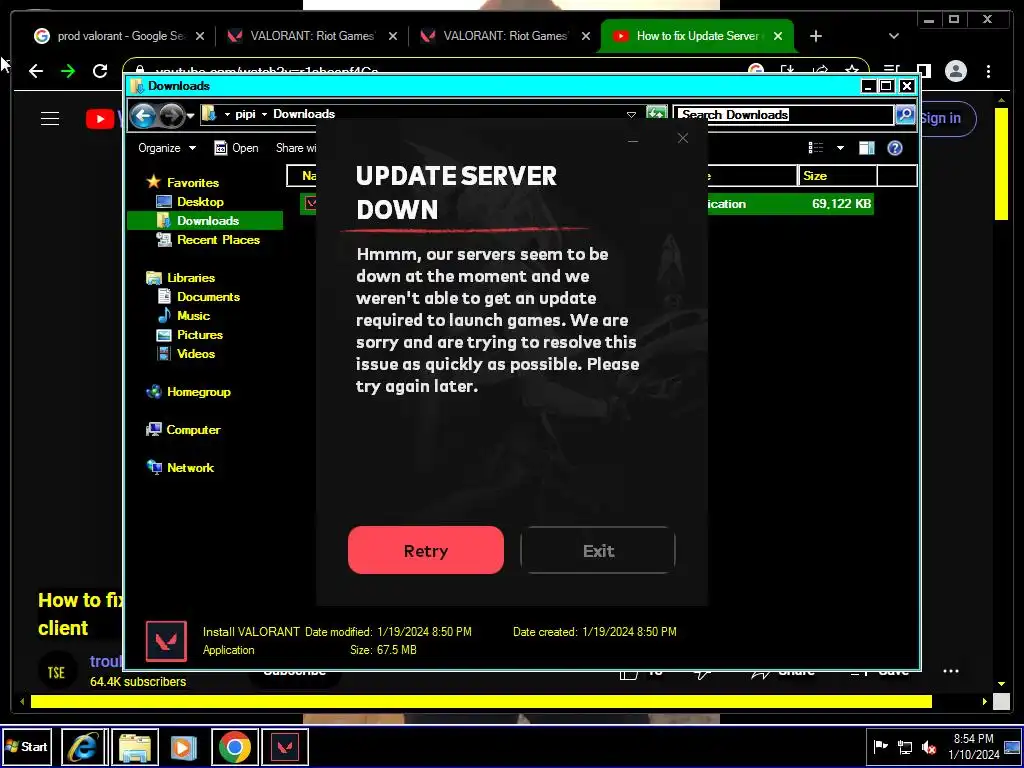Open the YouTube hamburger guide menu
This screenshot has width=1024, height=768.
click(x=50, y=118)
